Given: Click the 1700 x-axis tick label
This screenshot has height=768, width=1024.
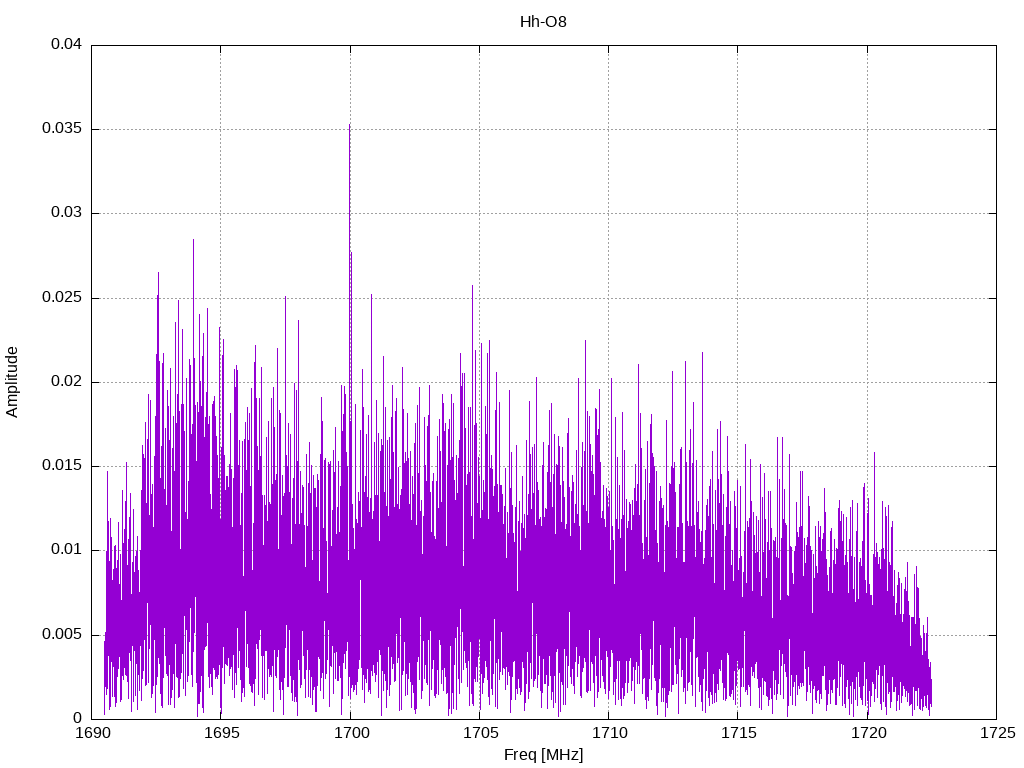Looking at the screenshot, I should (x=350, y=733).
